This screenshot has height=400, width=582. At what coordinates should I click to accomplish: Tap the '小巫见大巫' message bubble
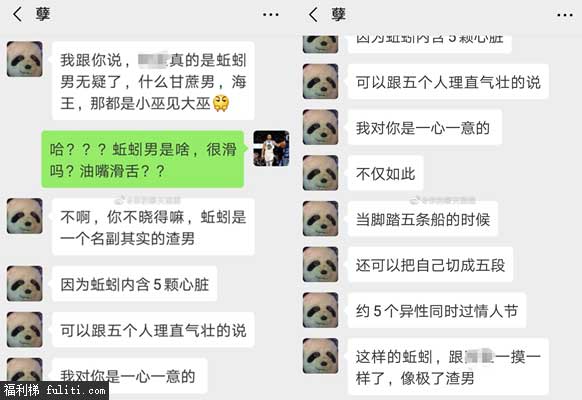[153, 81]
